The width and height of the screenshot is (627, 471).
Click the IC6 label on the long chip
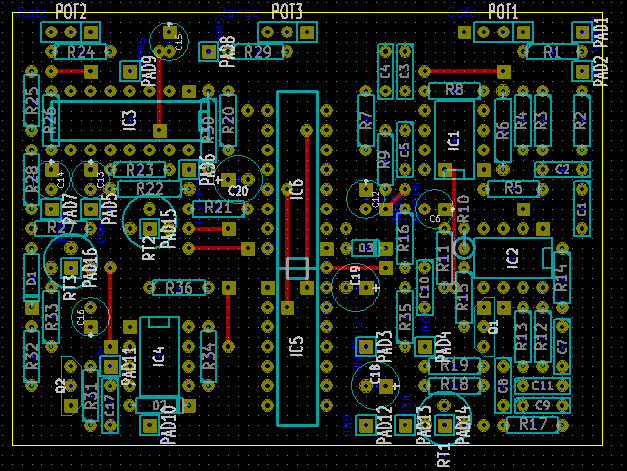point(297,190)
